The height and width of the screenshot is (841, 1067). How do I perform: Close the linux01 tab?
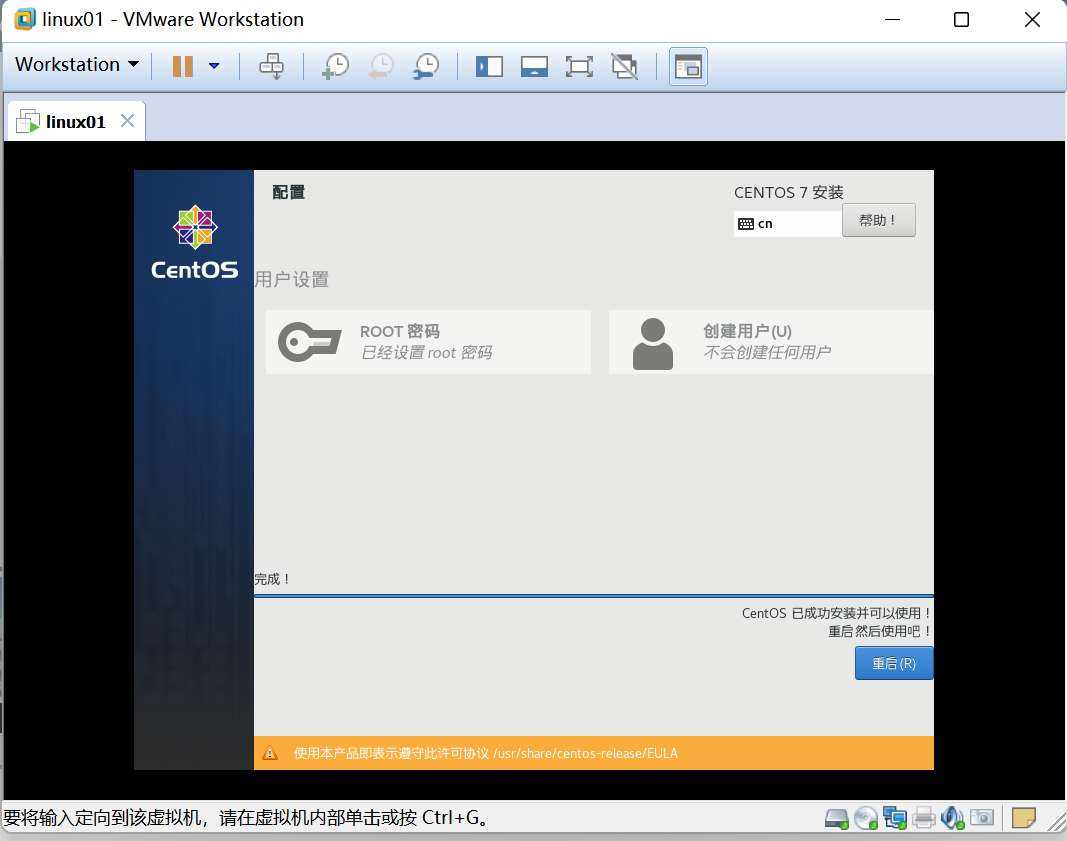click(x=127, y=120)
